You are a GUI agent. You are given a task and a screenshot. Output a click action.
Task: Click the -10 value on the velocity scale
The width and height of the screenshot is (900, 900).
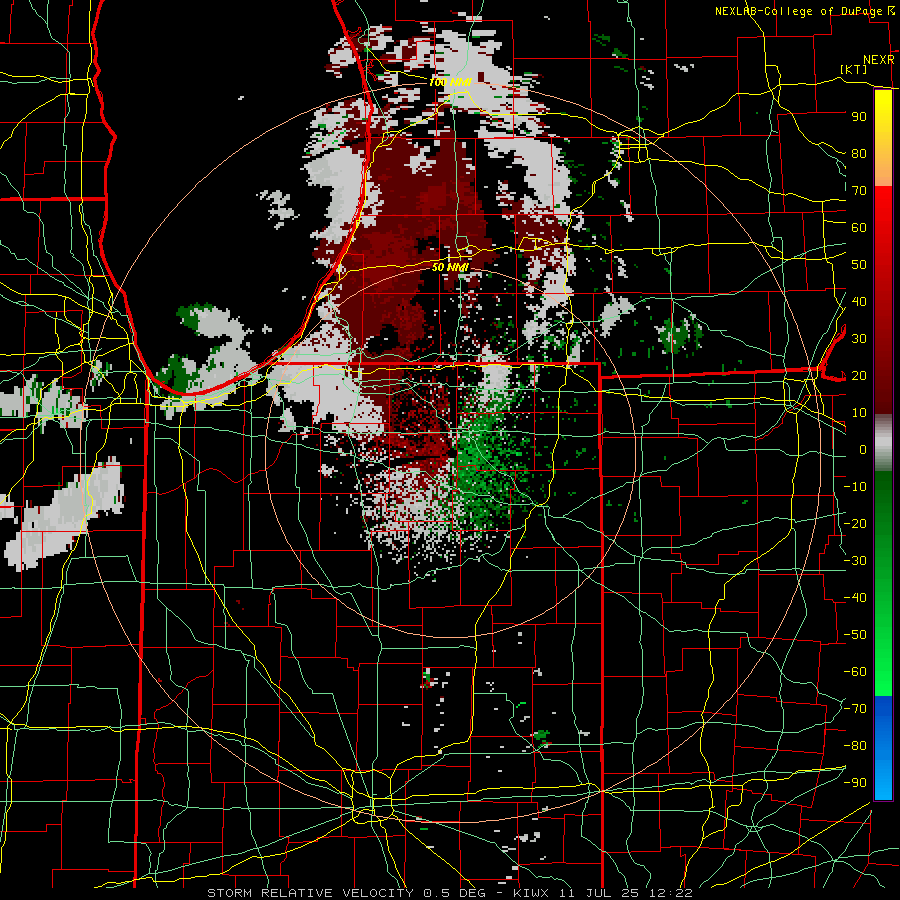pos(855,487)
